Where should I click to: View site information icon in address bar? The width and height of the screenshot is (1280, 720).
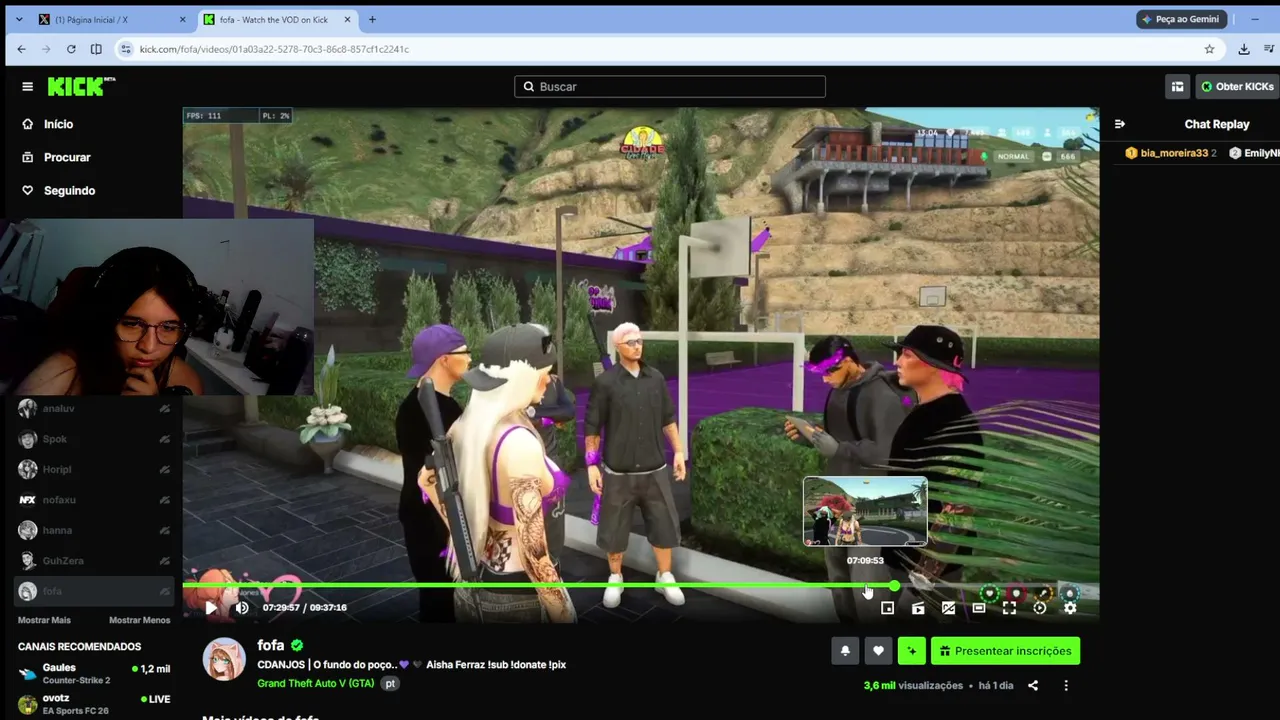tap(126, 49)
